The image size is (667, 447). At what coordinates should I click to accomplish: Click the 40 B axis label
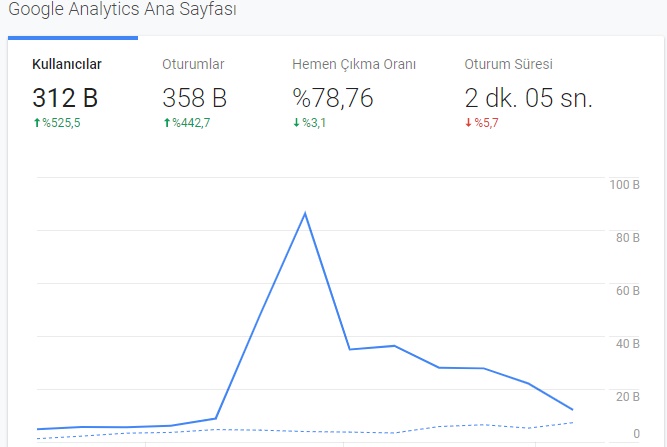click(x=627, y=344)
